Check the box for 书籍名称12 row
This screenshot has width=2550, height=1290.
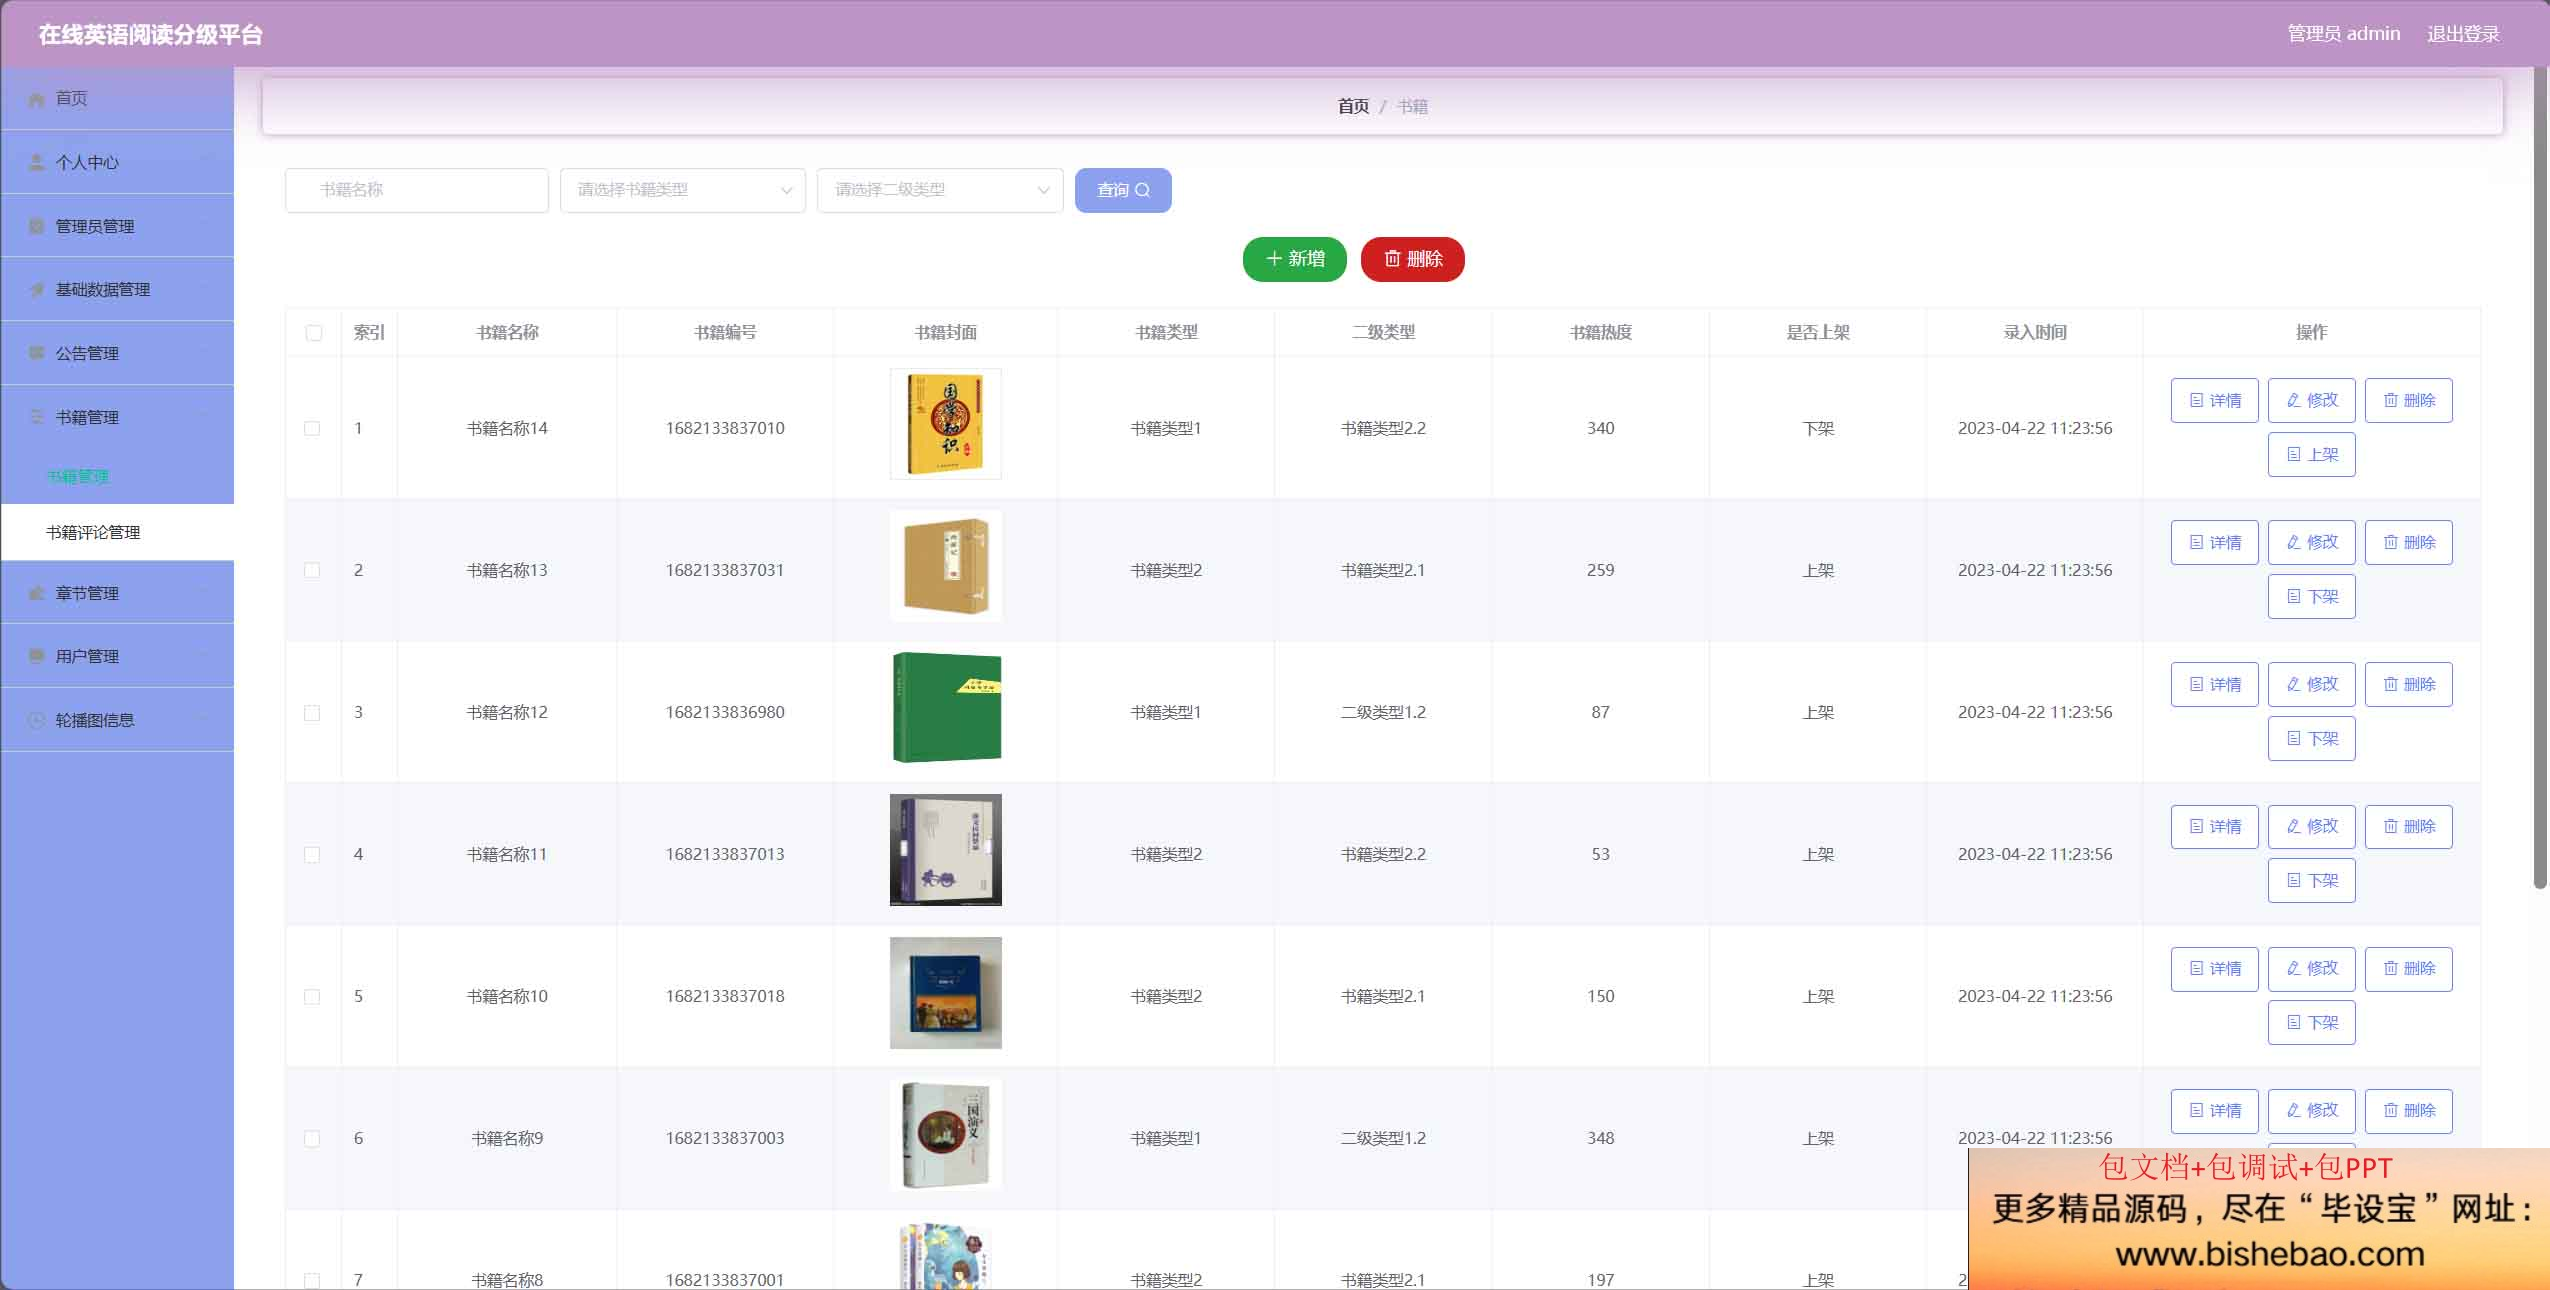pos(312,712)
